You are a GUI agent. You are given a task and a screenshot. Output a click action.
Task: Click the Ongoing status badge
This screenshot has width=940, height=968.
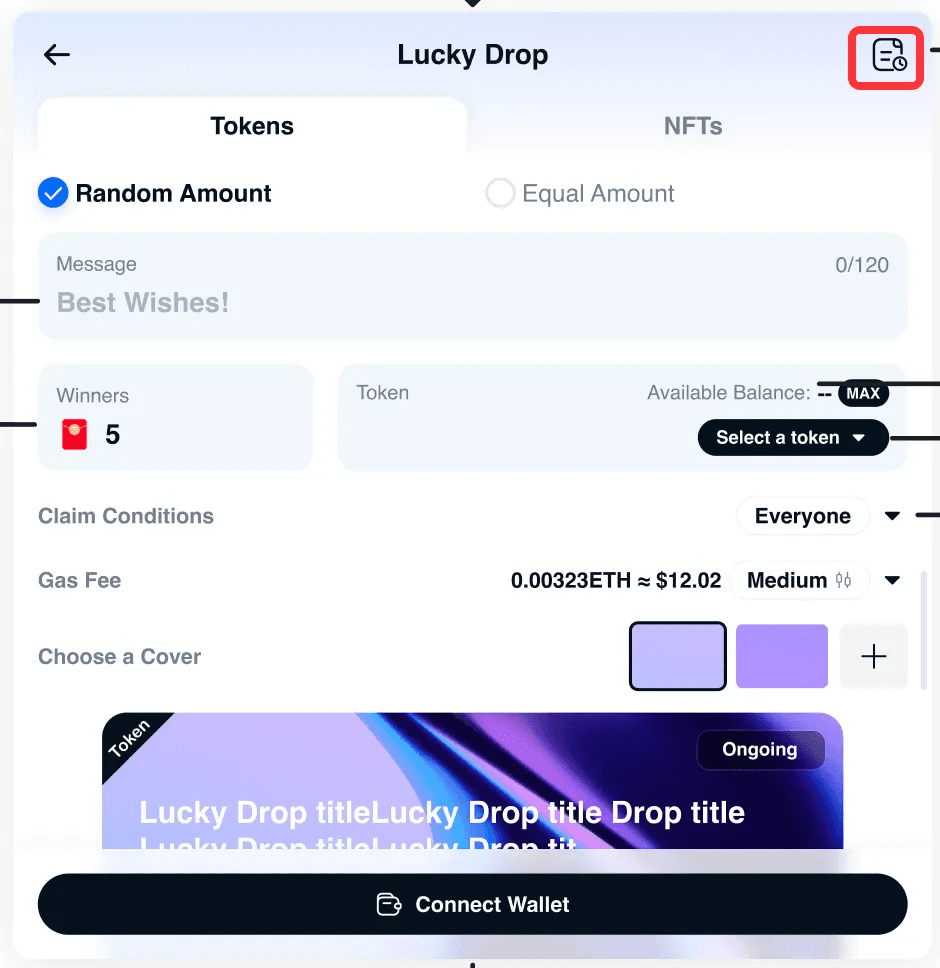tap(760, 749)
